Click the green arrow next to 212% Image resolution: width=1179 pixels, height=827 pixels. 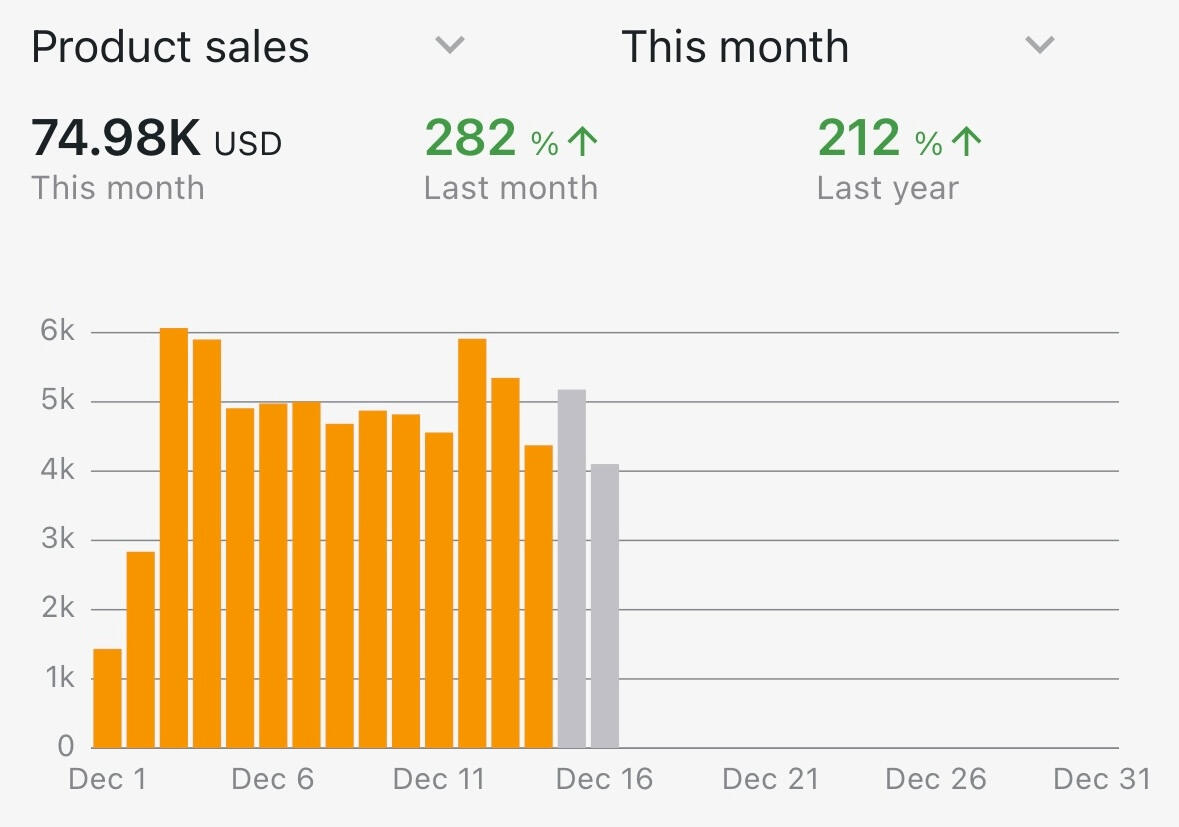pyautogui.click(x=966, y=143)
